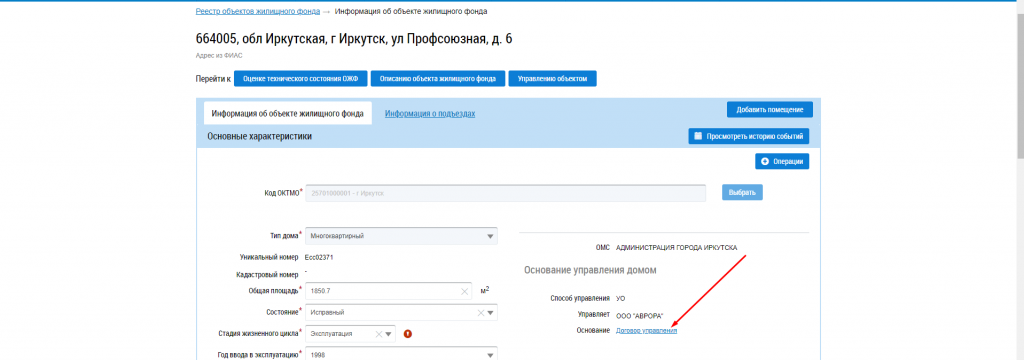Switch to Информация о подъездах tab
Viewport: 1024px width, 360px height.
[430, 114]
